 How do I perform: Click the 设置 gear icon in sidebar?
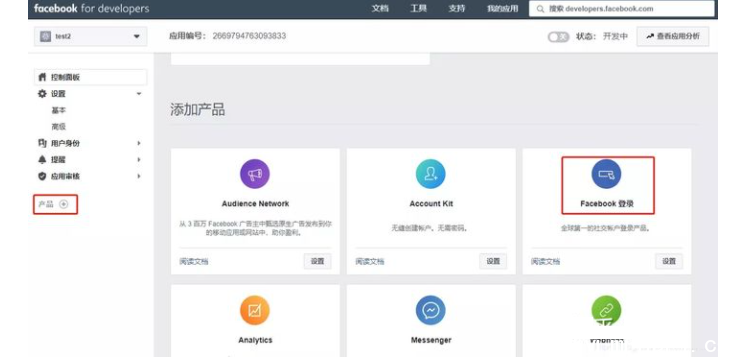42,94
